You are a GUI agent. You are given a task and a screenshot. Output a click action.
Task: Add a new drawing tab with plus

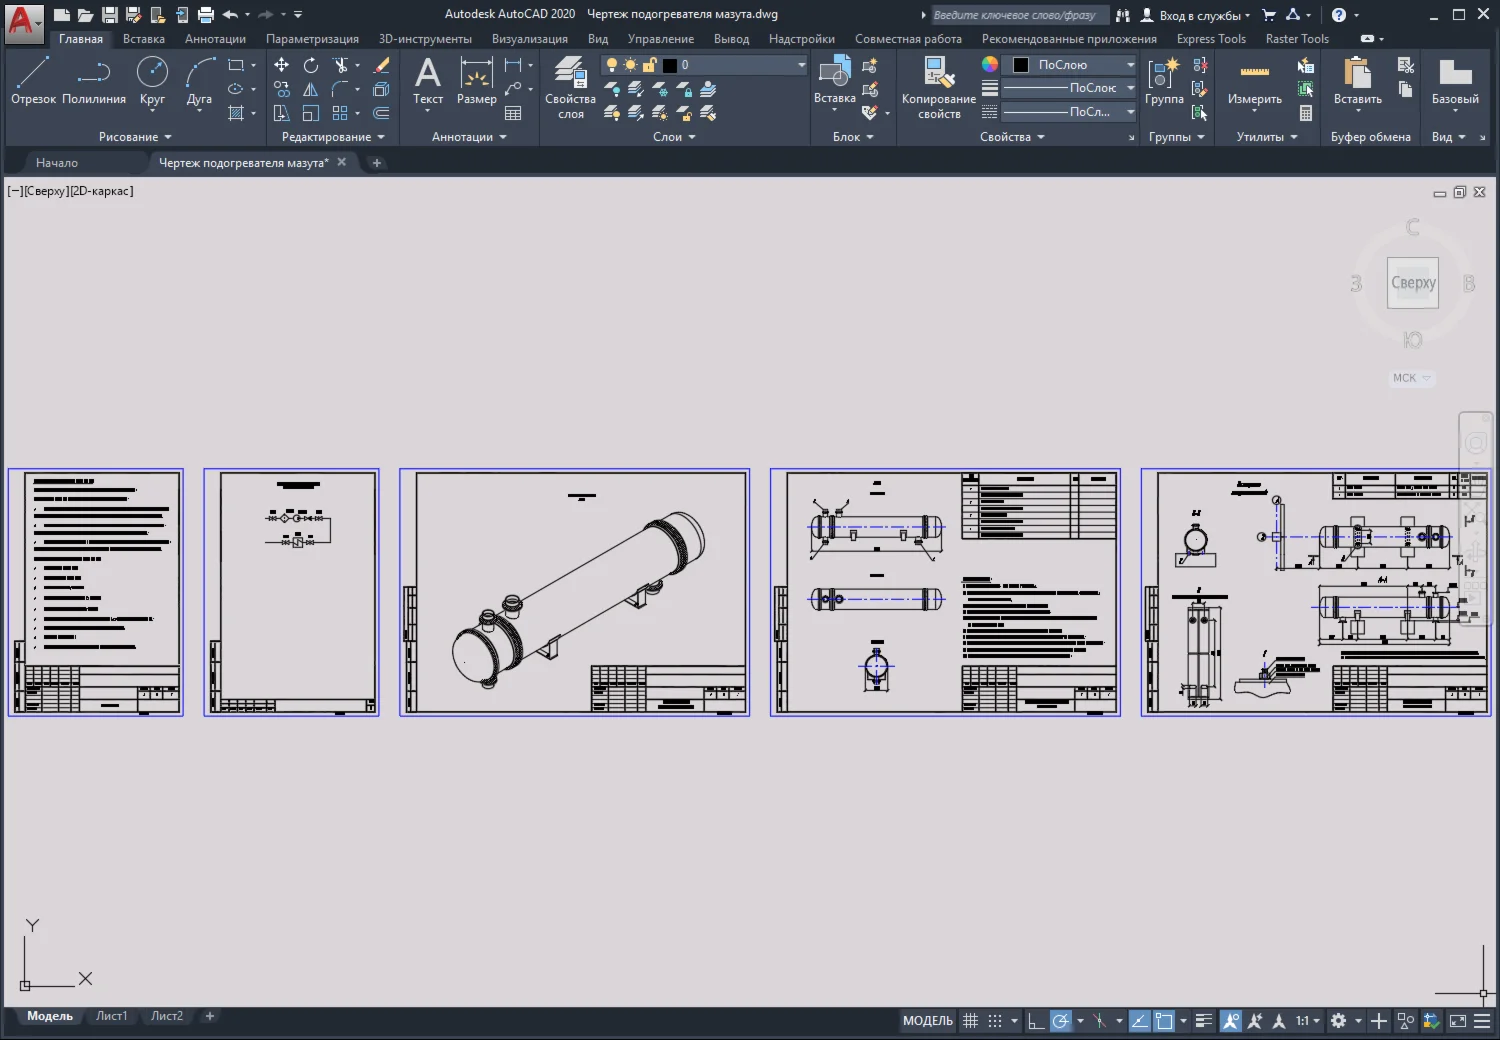tap(377, 163)
